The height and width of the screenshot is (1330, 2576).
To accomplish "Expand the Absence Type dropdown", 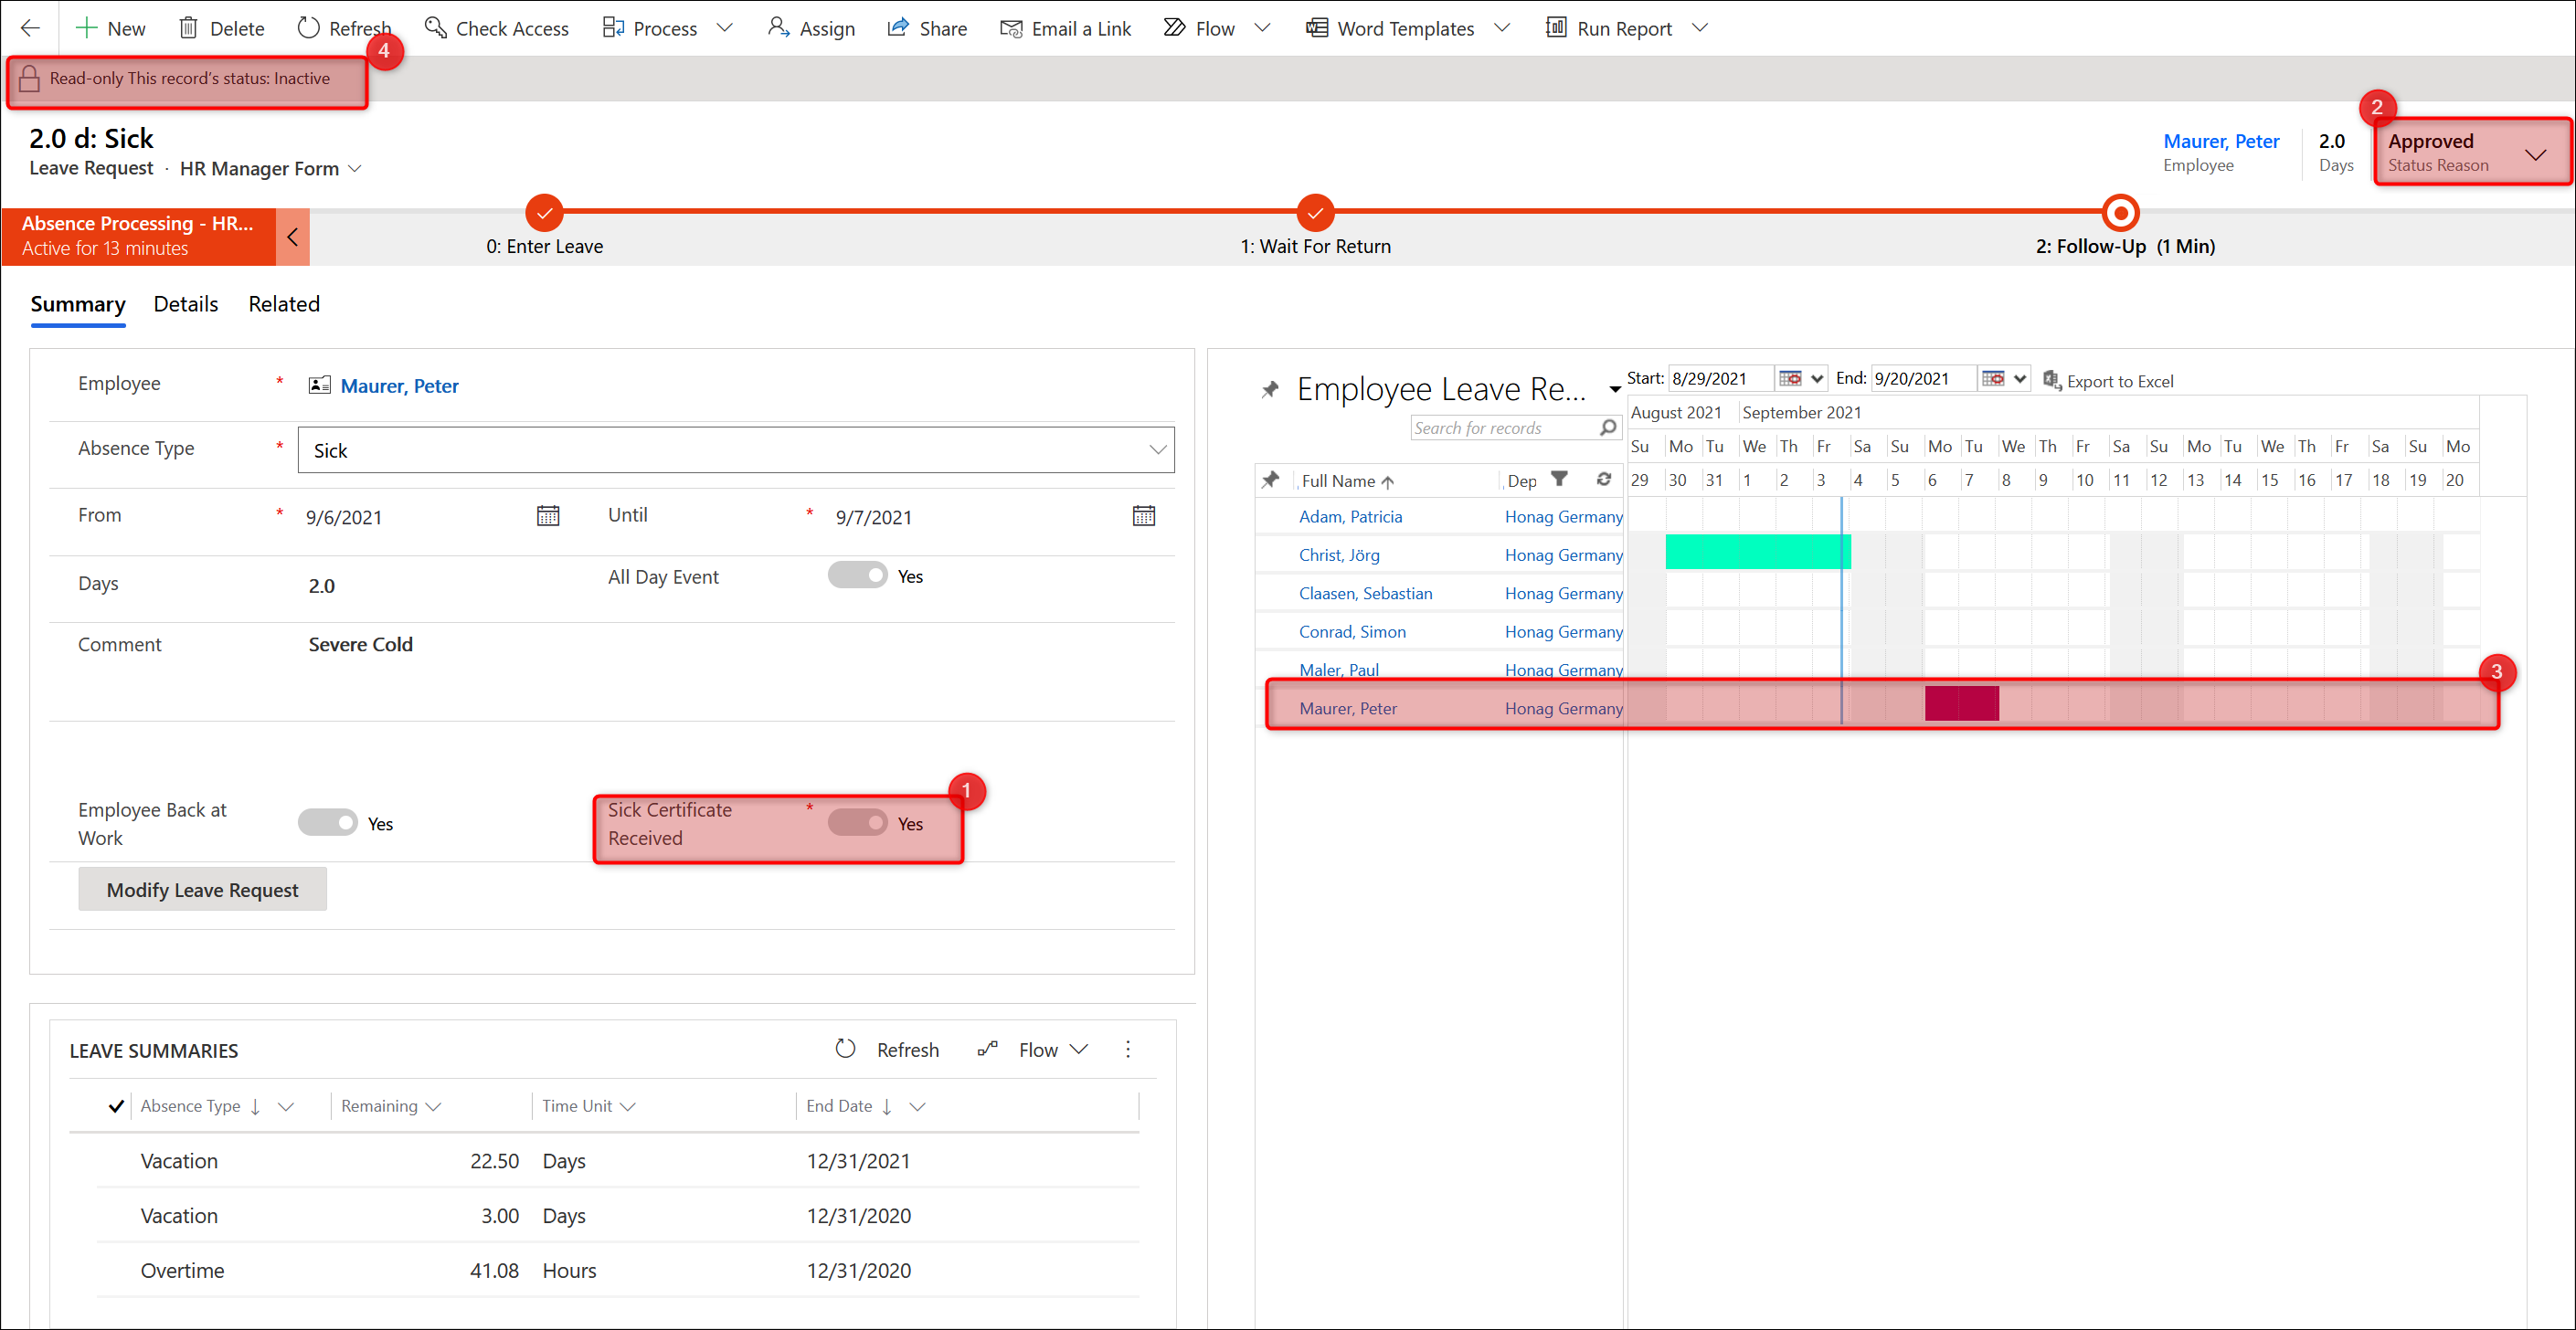I will tap(1157, 450).
